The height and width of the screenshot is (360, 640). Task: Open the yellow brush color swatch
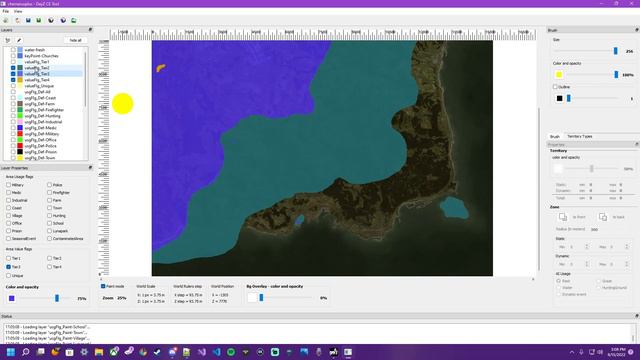point(559,75)
